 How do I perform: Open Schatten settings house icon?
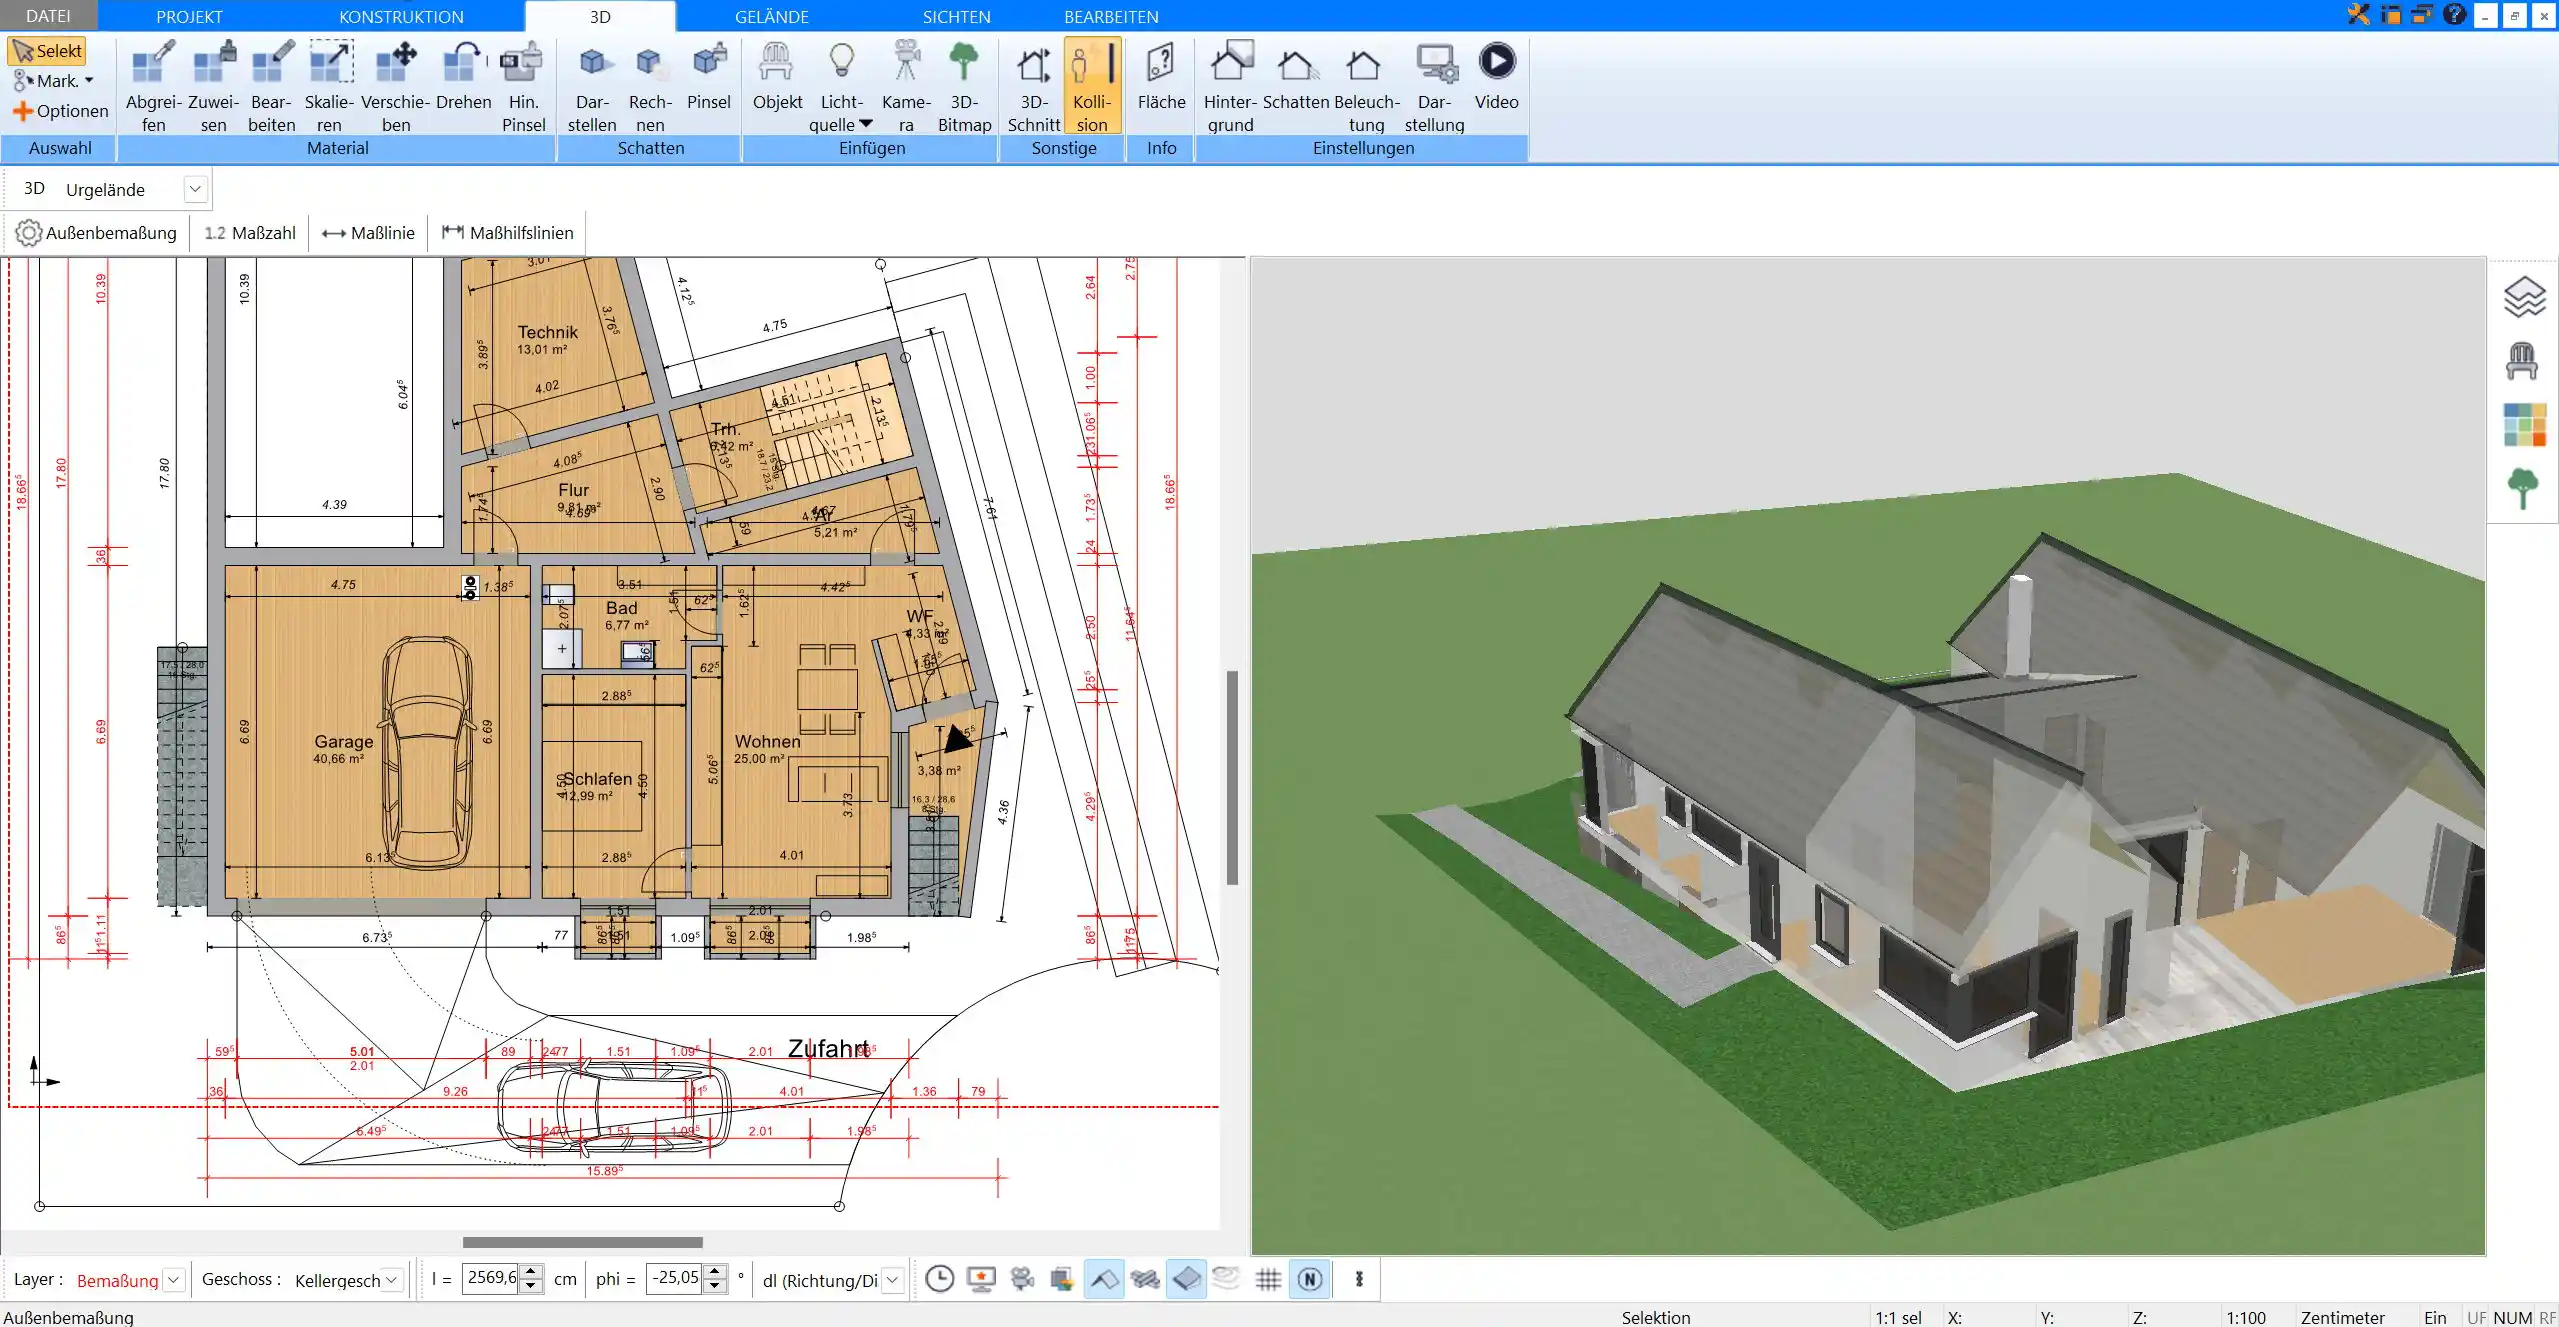tap(1296, 76)
